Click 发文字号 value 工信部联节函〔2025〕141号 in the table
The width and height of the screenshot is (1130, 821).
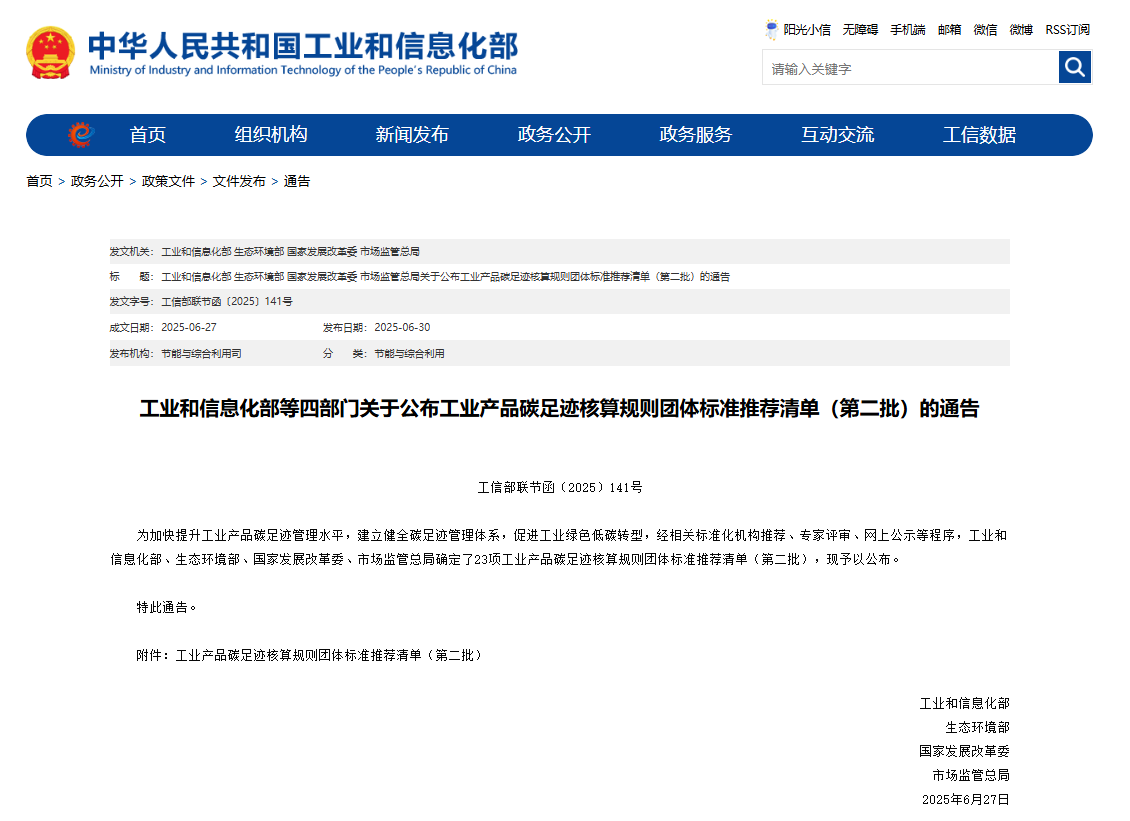coord(227,301)
